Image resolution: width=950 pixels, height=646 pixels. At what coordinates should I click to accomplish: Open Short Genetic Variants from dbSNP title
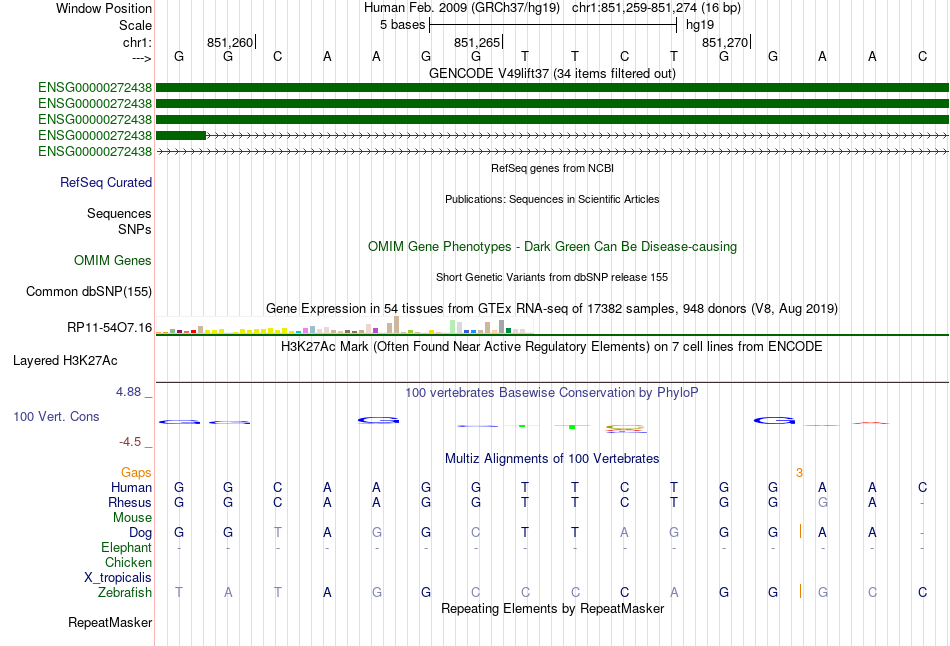552,277
